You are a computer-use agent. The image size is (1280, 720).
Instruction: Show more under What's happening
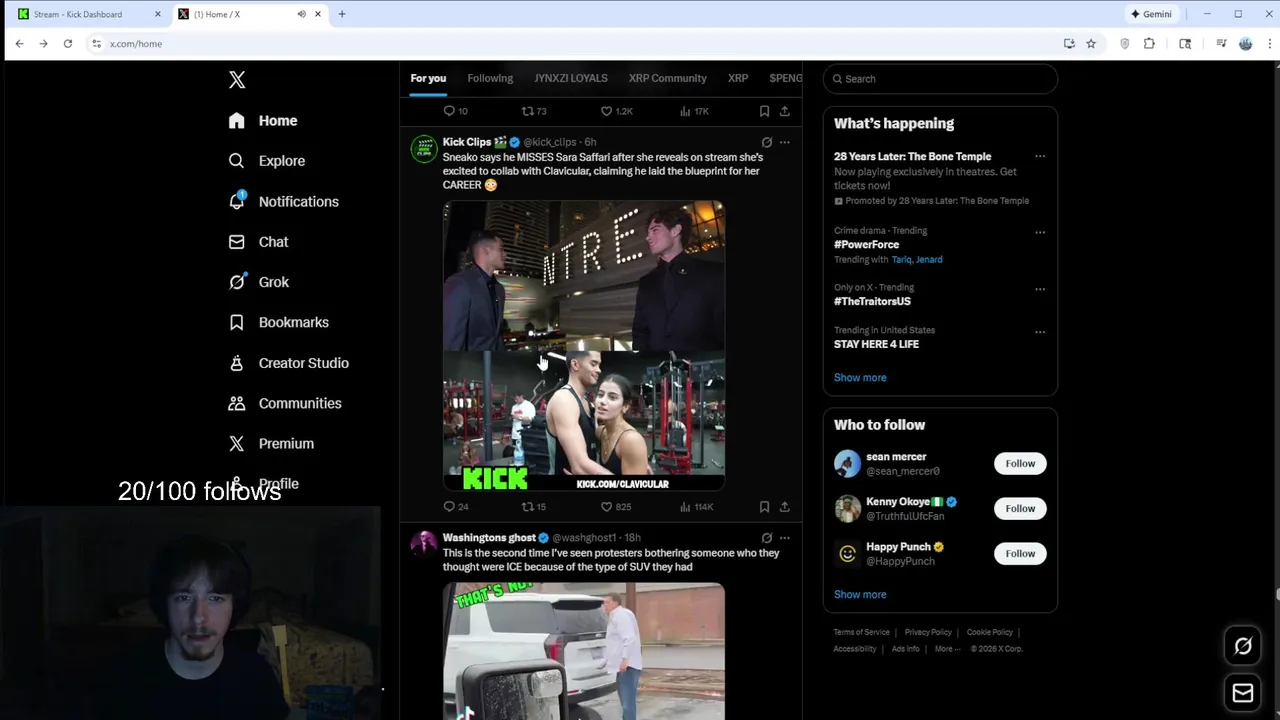[x=860, y=378]
